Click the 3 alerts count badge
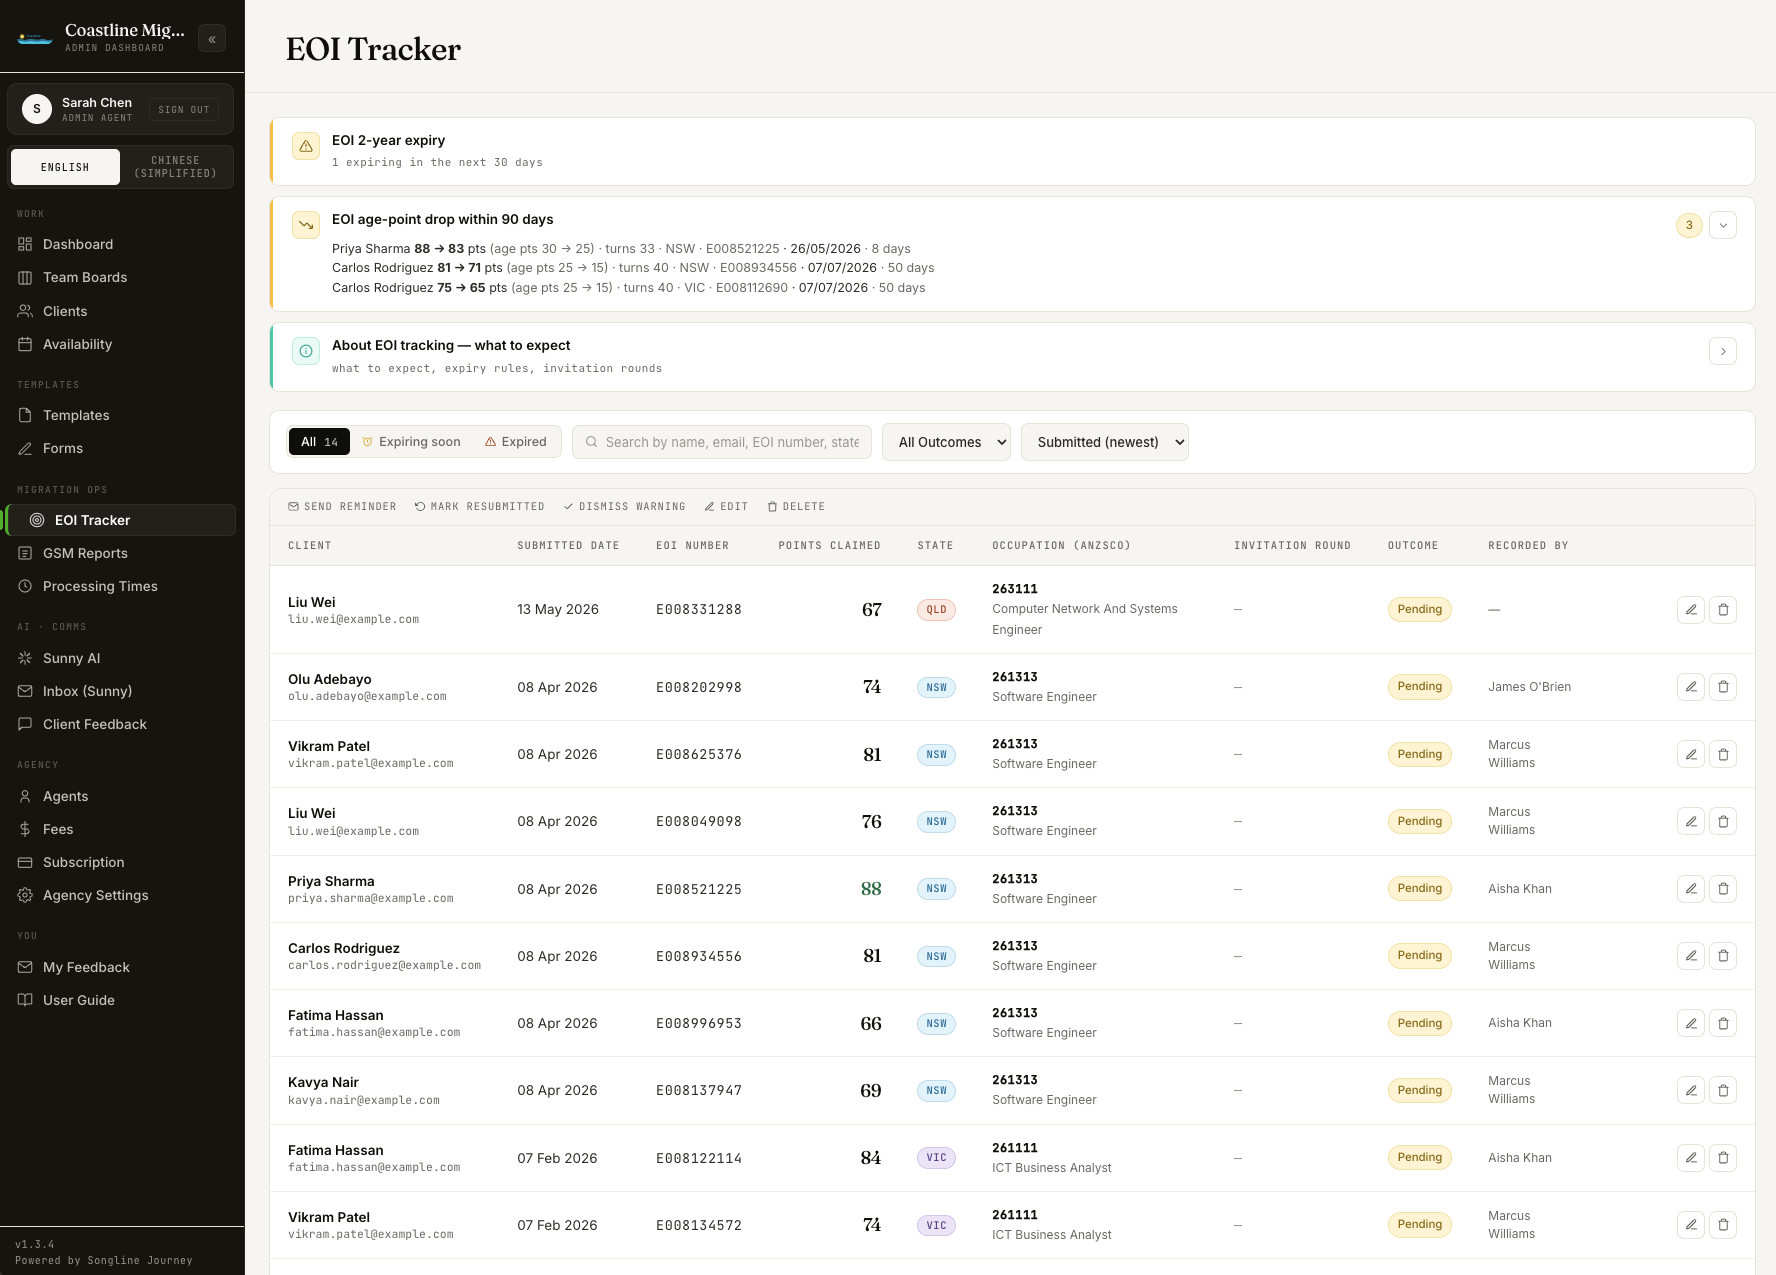 (1689, 225)
